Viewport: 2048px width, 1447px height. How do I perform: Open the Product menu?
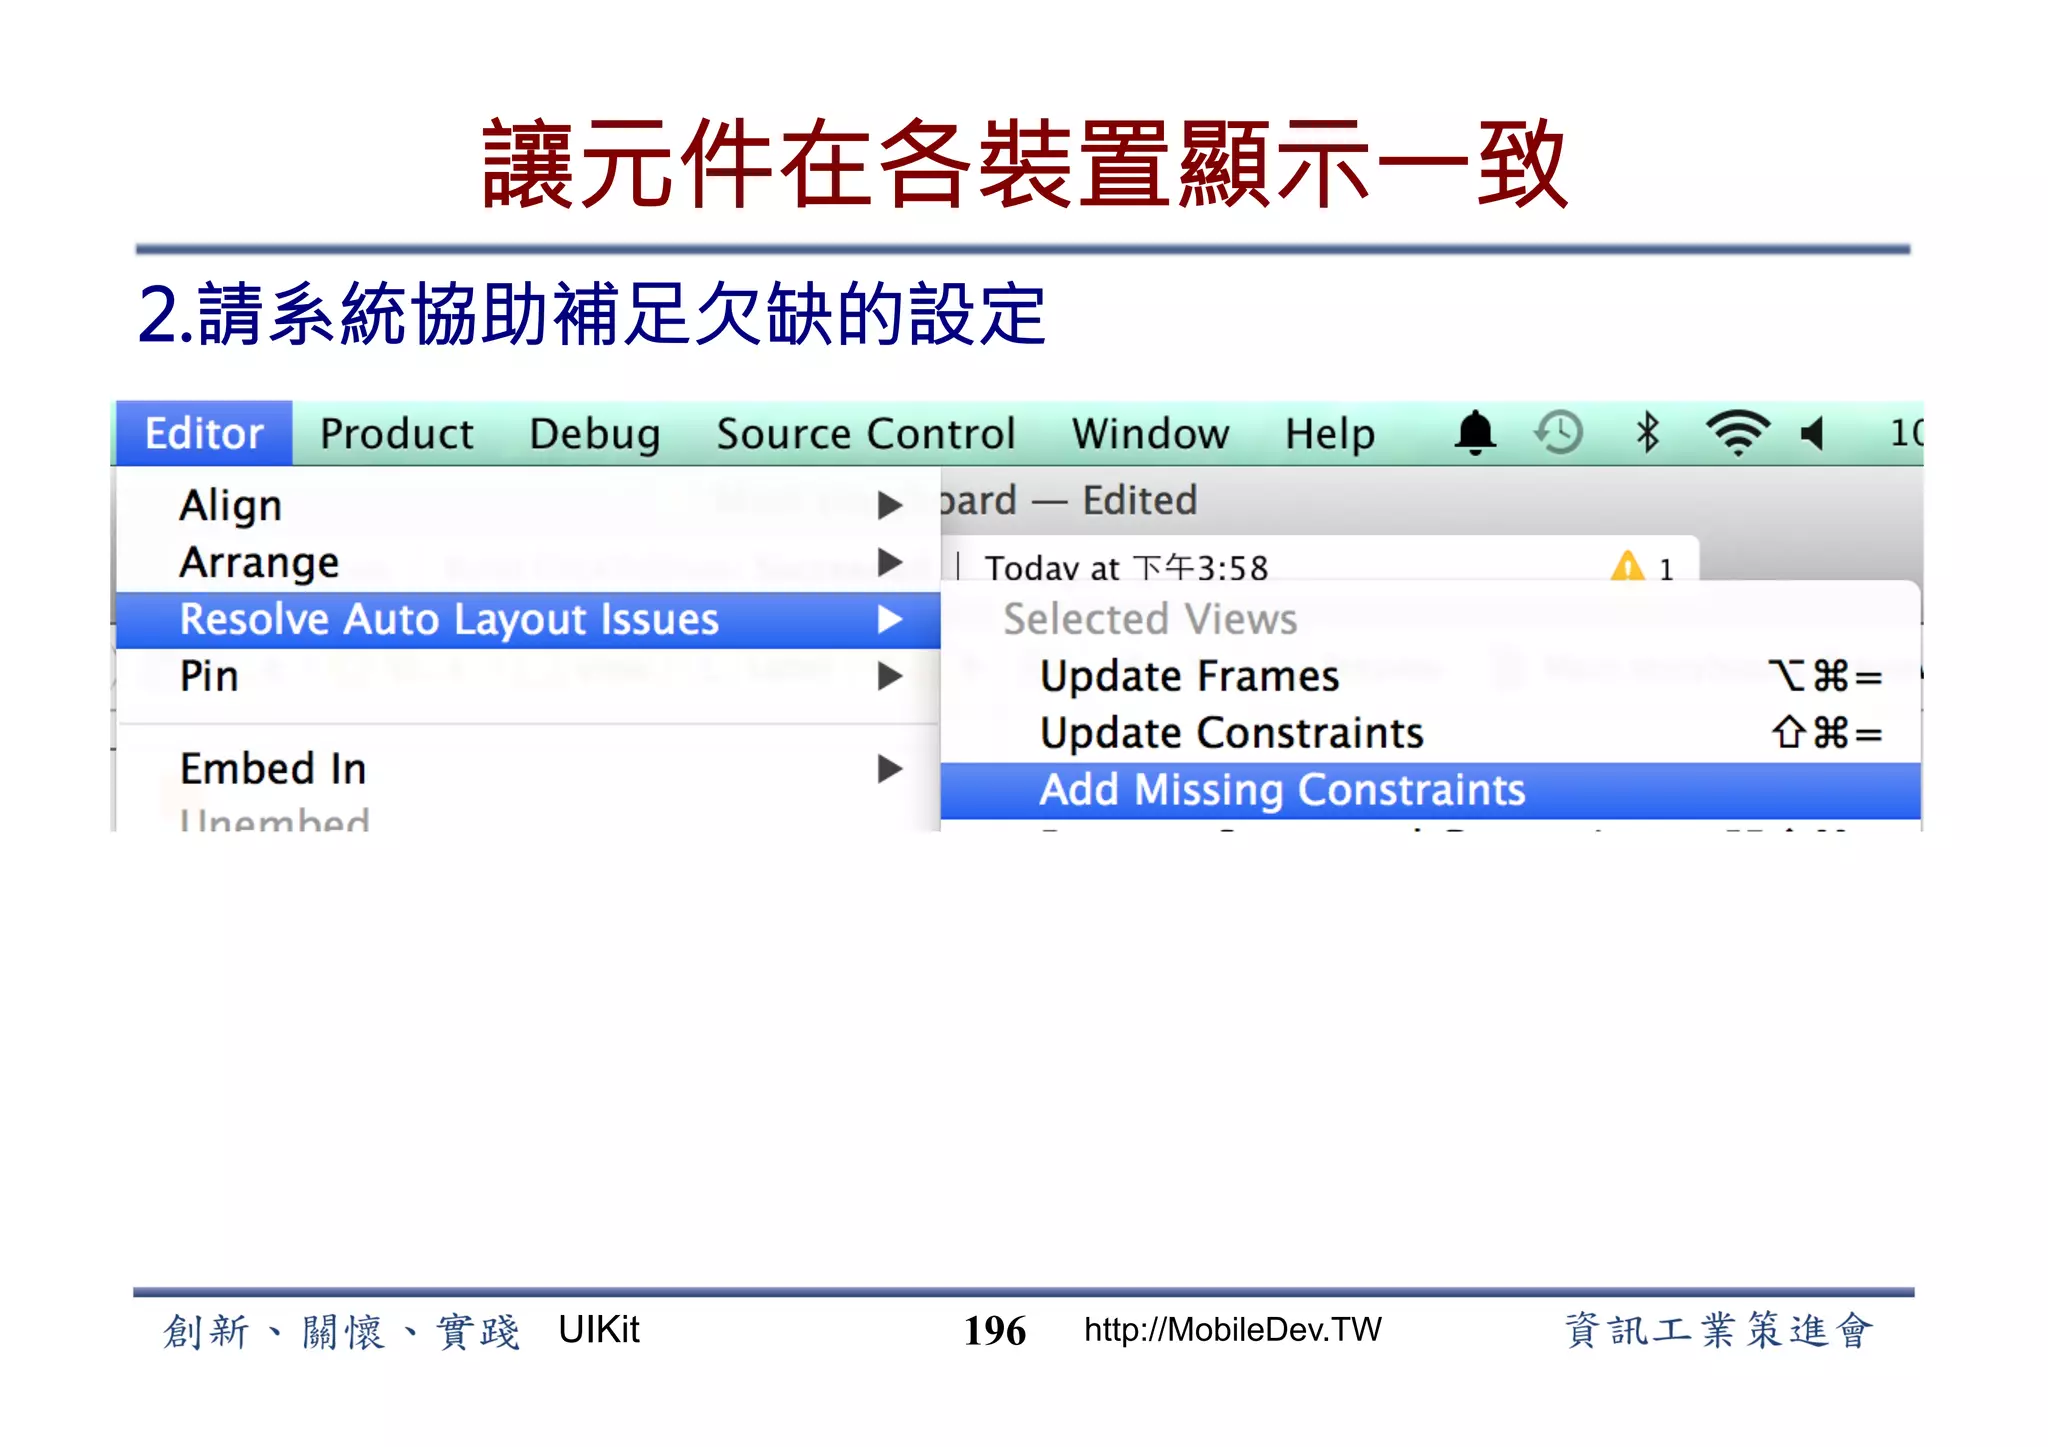point(396,433)
